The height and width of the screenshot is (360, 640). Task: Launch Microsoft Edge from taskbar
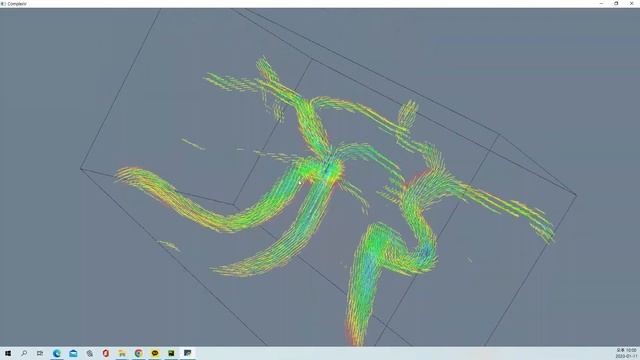(x=57, y=353)
